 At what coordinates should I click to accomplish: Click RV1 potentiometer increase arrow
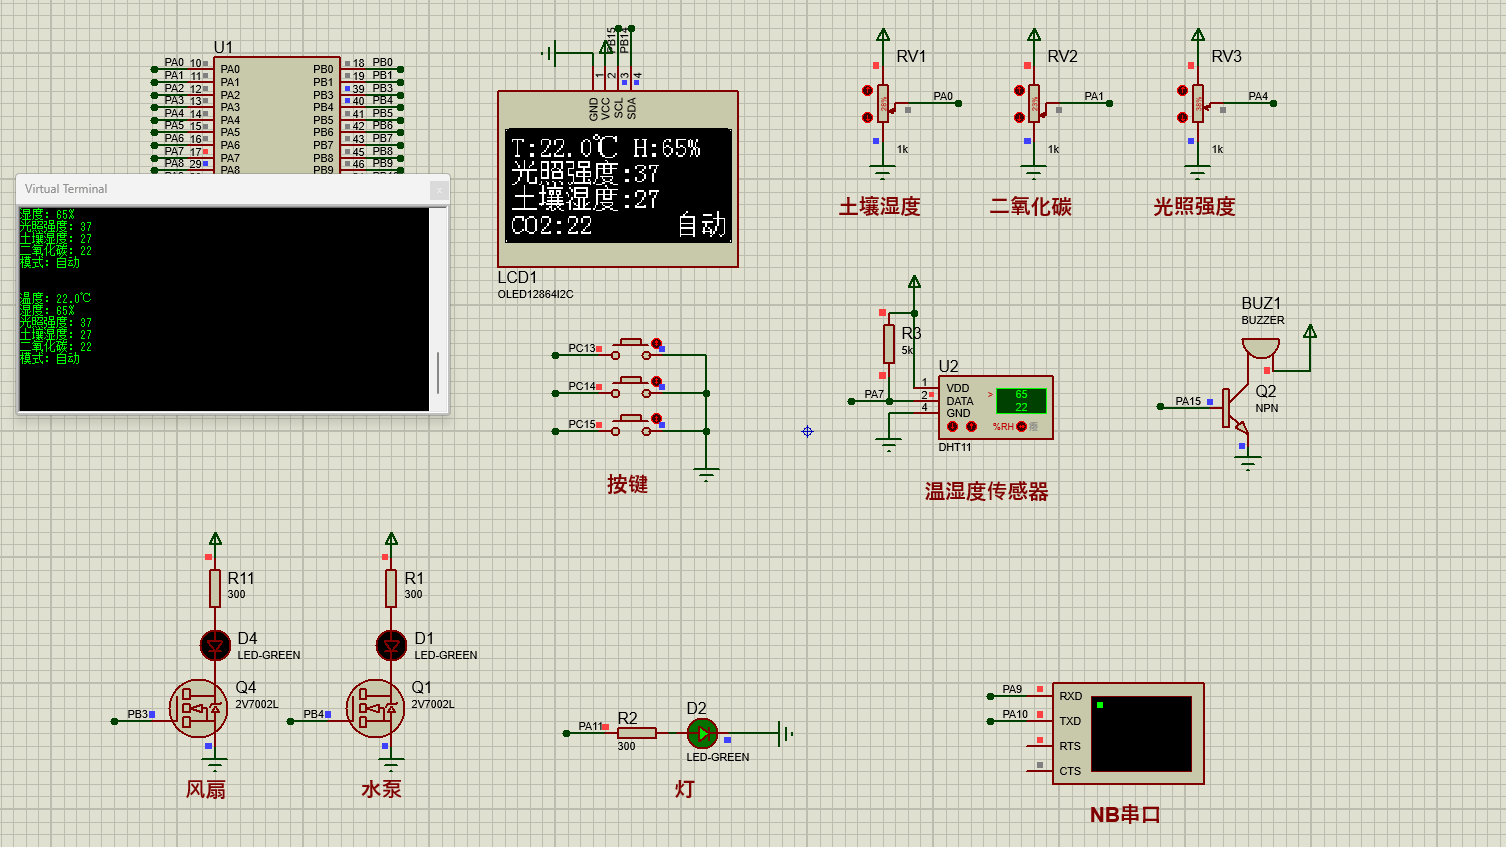click(867, 91)
